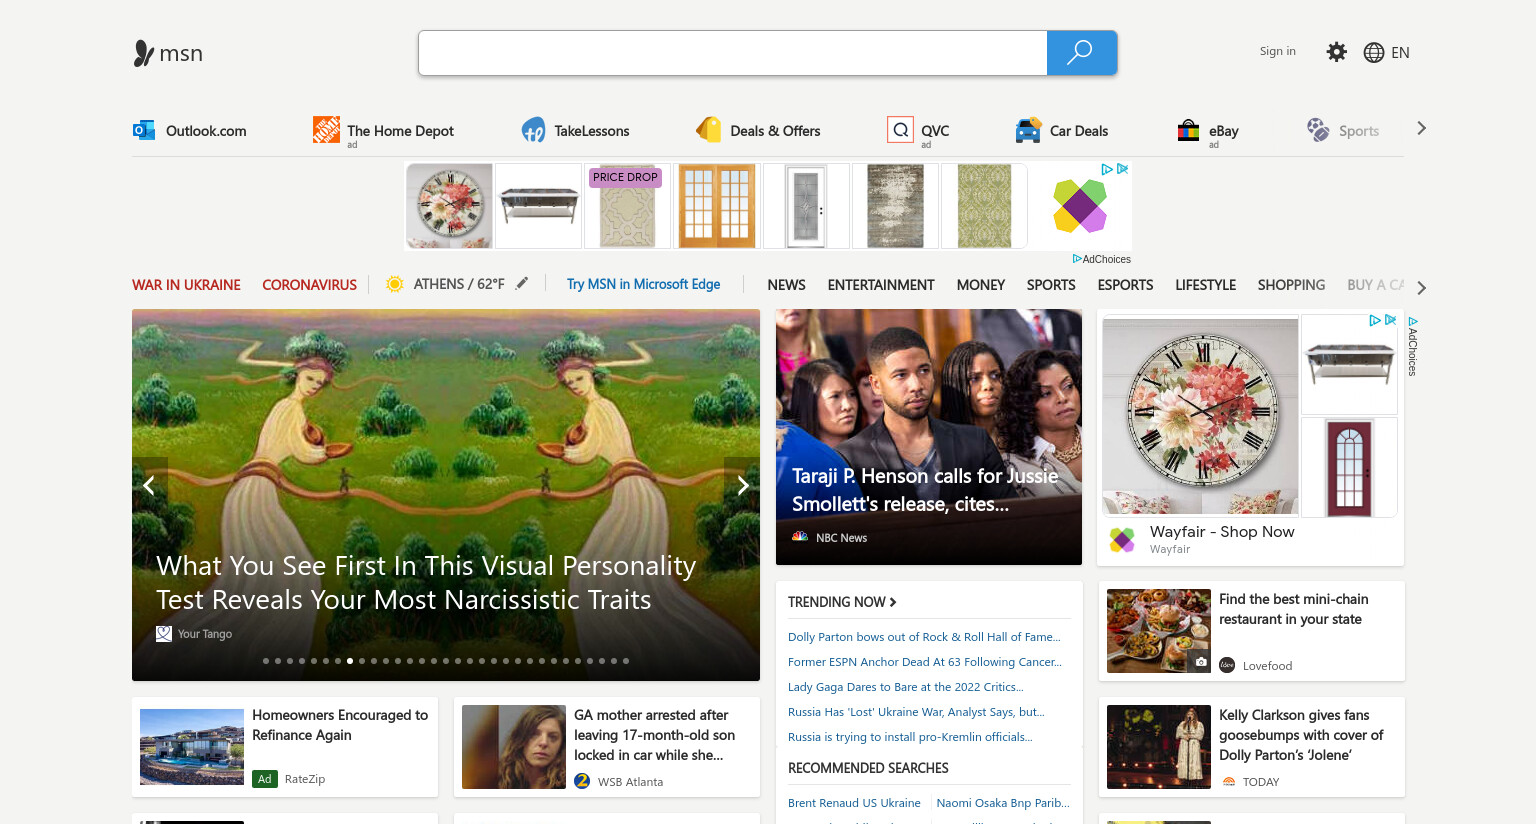Open Homeowners Refinance ad thumbnail
The width and height of the screenshot is (1536, 824).
[192, 747]
